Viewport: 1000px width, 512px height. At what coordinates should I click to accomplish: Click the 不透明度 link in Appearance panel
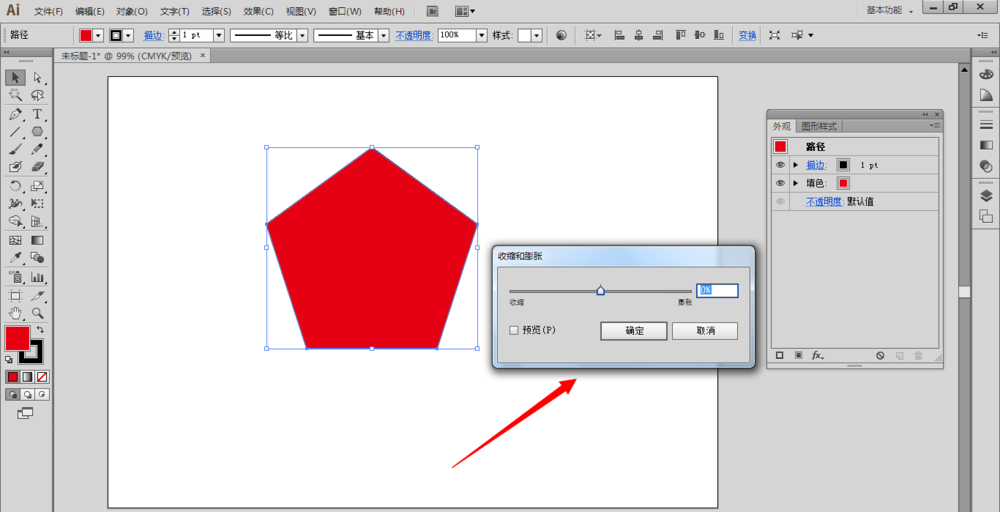(823, 201)
